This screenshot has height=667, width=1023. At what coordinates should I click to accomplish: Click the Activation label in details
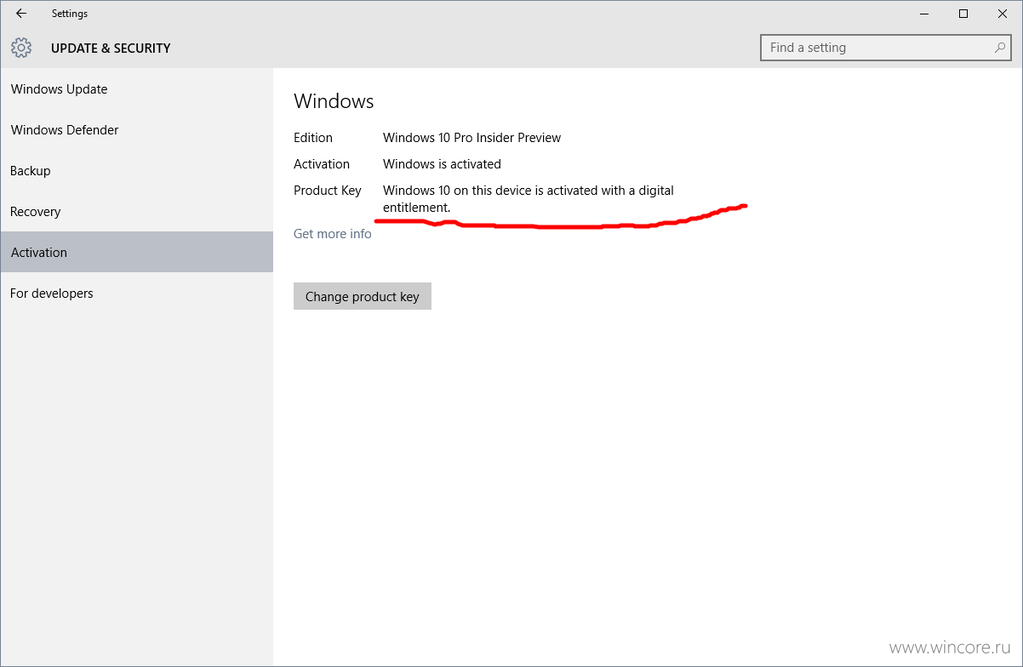[321, 164]
